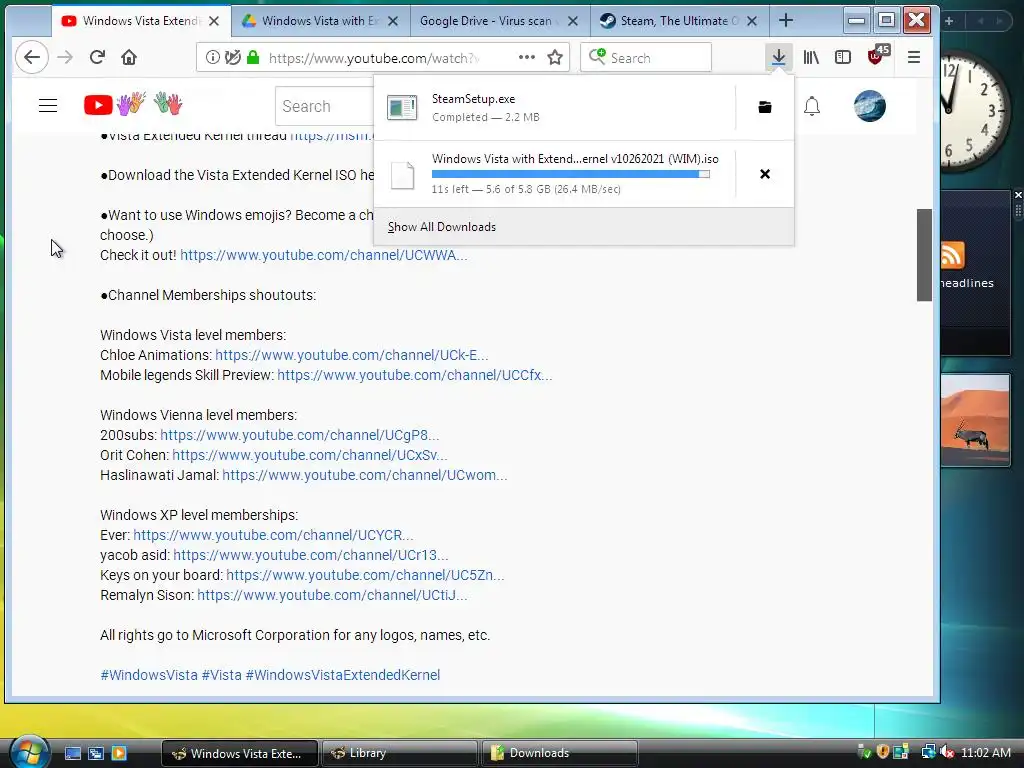Open the YouTube guide menu
Screen dimensions: 1024x768
click(x=48, y=106)
